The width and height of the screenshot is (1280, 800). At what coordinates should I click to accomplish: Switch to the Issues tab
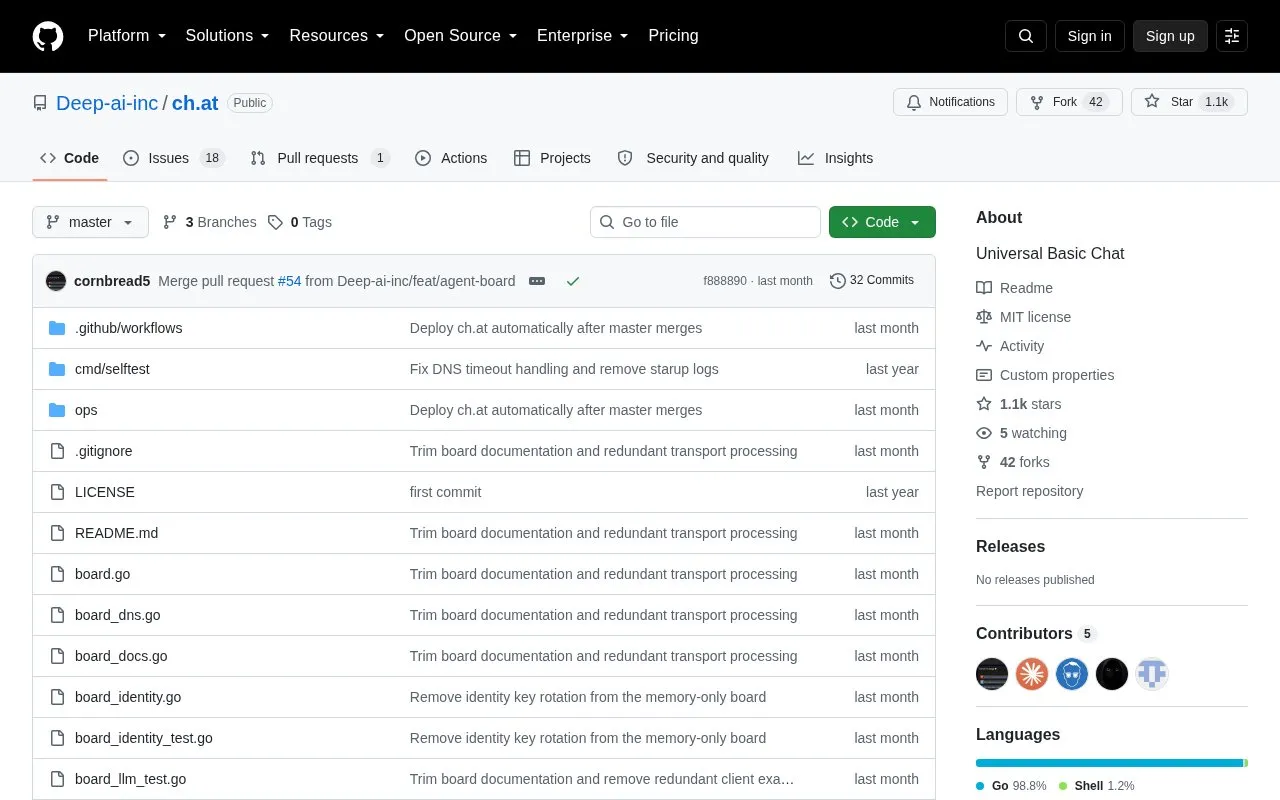point(174,158)
